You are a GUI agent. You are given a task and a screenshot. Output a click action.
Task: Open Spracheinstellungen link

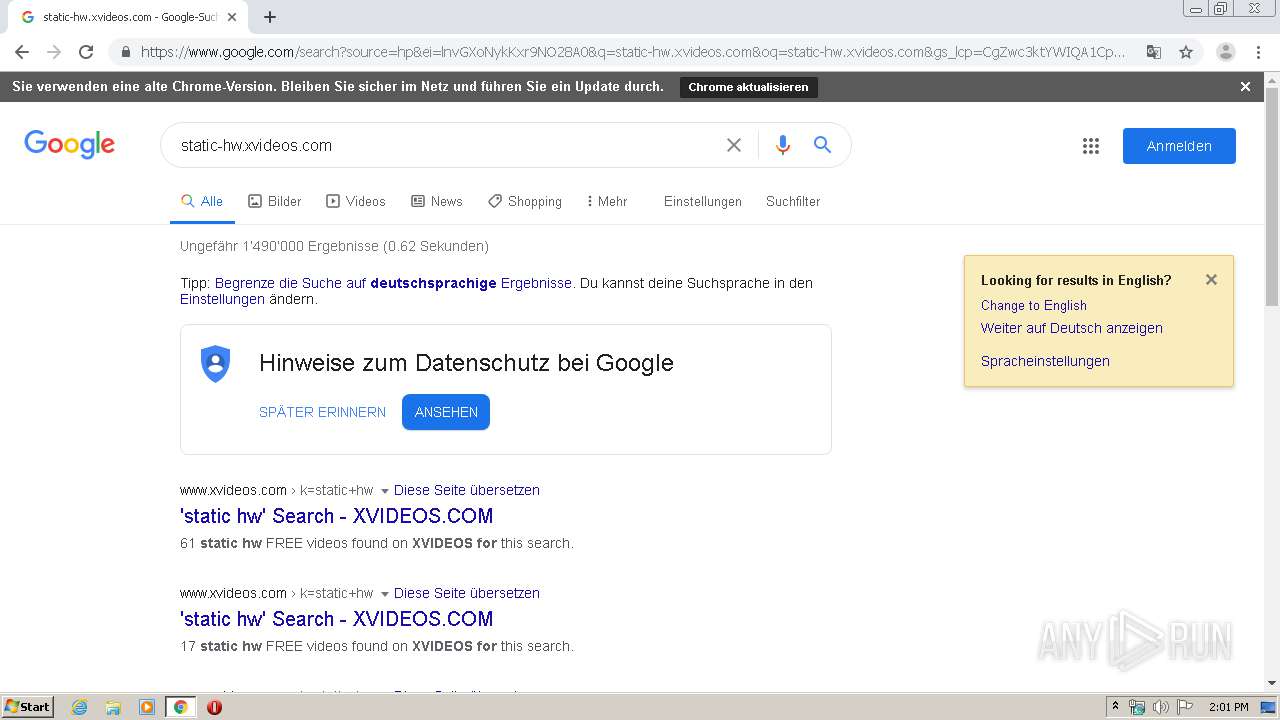(1045, 361)
